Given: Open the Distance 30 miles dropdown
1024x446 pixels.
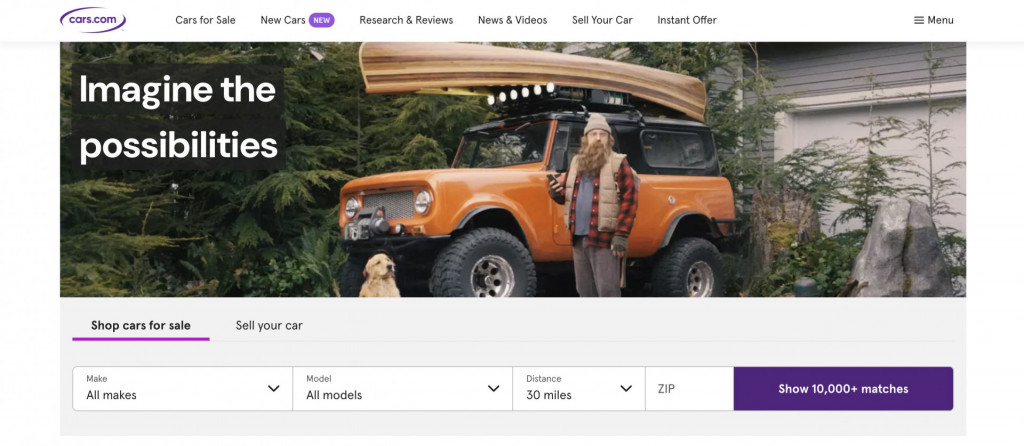Looking at the screenshot, I should [x=579, y=389].
